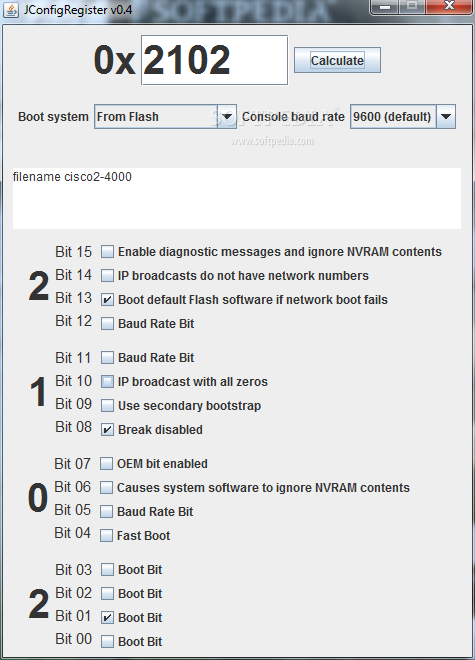The image size is (475, 660).
Task: Click the filename cisco2-4000 text area
Action: (237, 198)
